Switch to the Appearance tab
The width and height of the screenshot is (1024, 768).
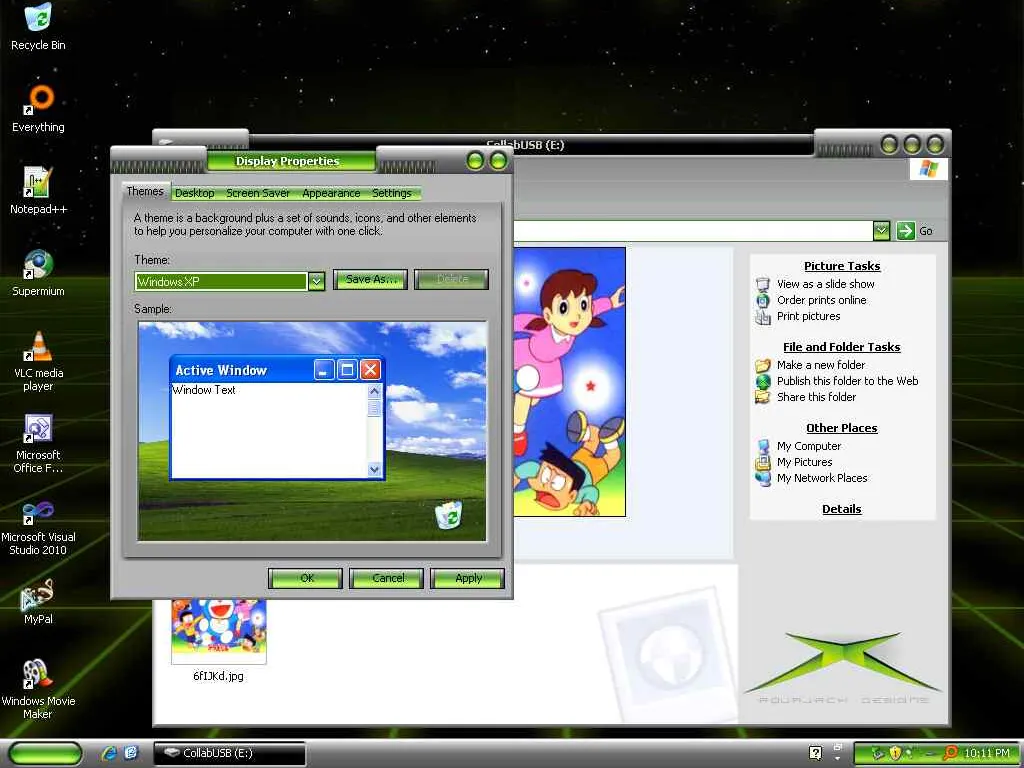(331, 193)
